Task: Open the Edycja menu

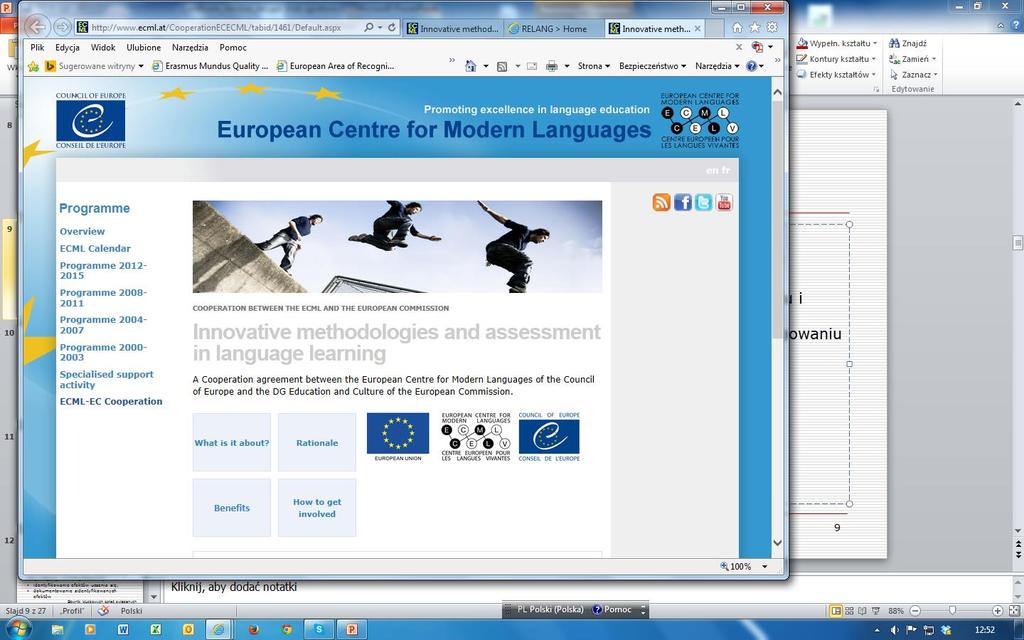Action: 67,47
